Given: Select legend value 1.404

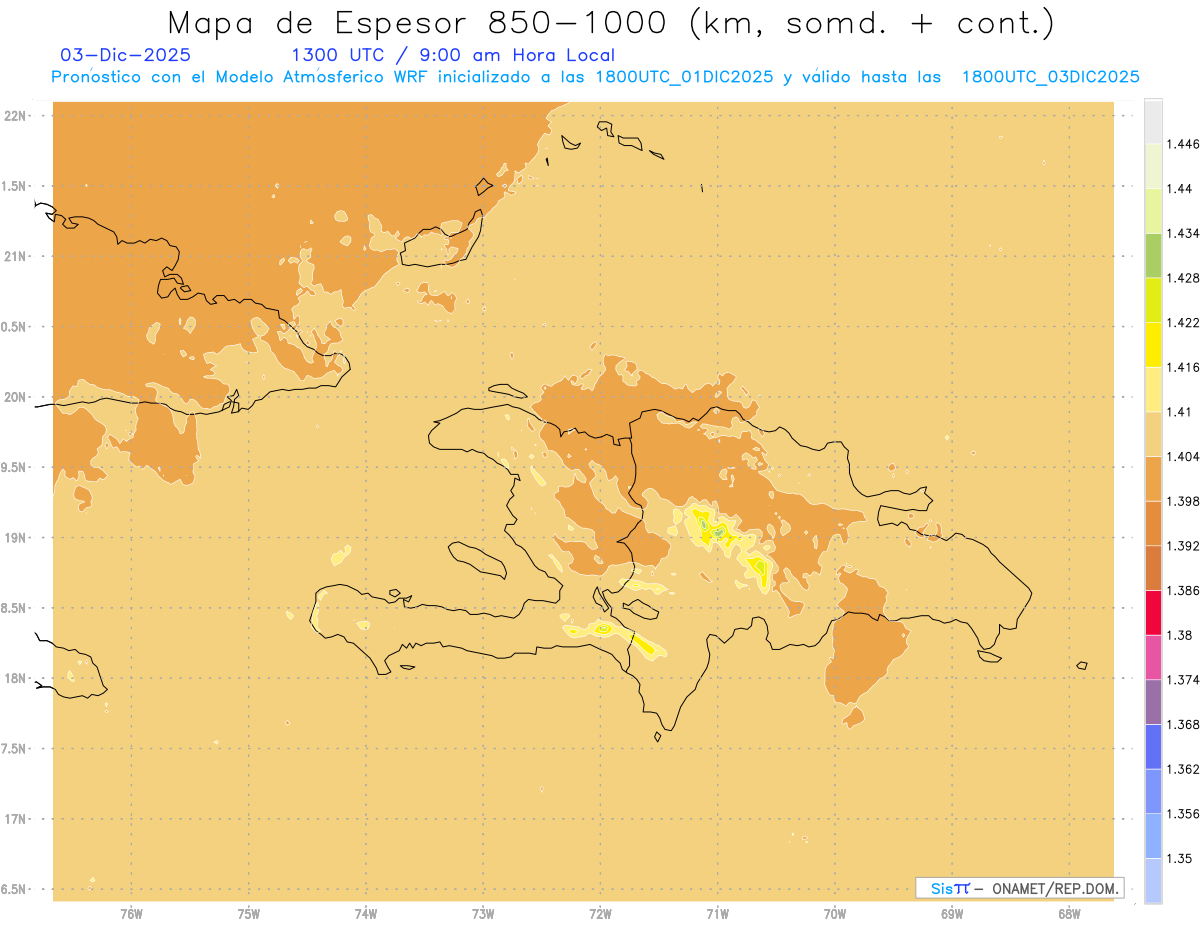Looking at the screenshot, I should coord(1182,456).
